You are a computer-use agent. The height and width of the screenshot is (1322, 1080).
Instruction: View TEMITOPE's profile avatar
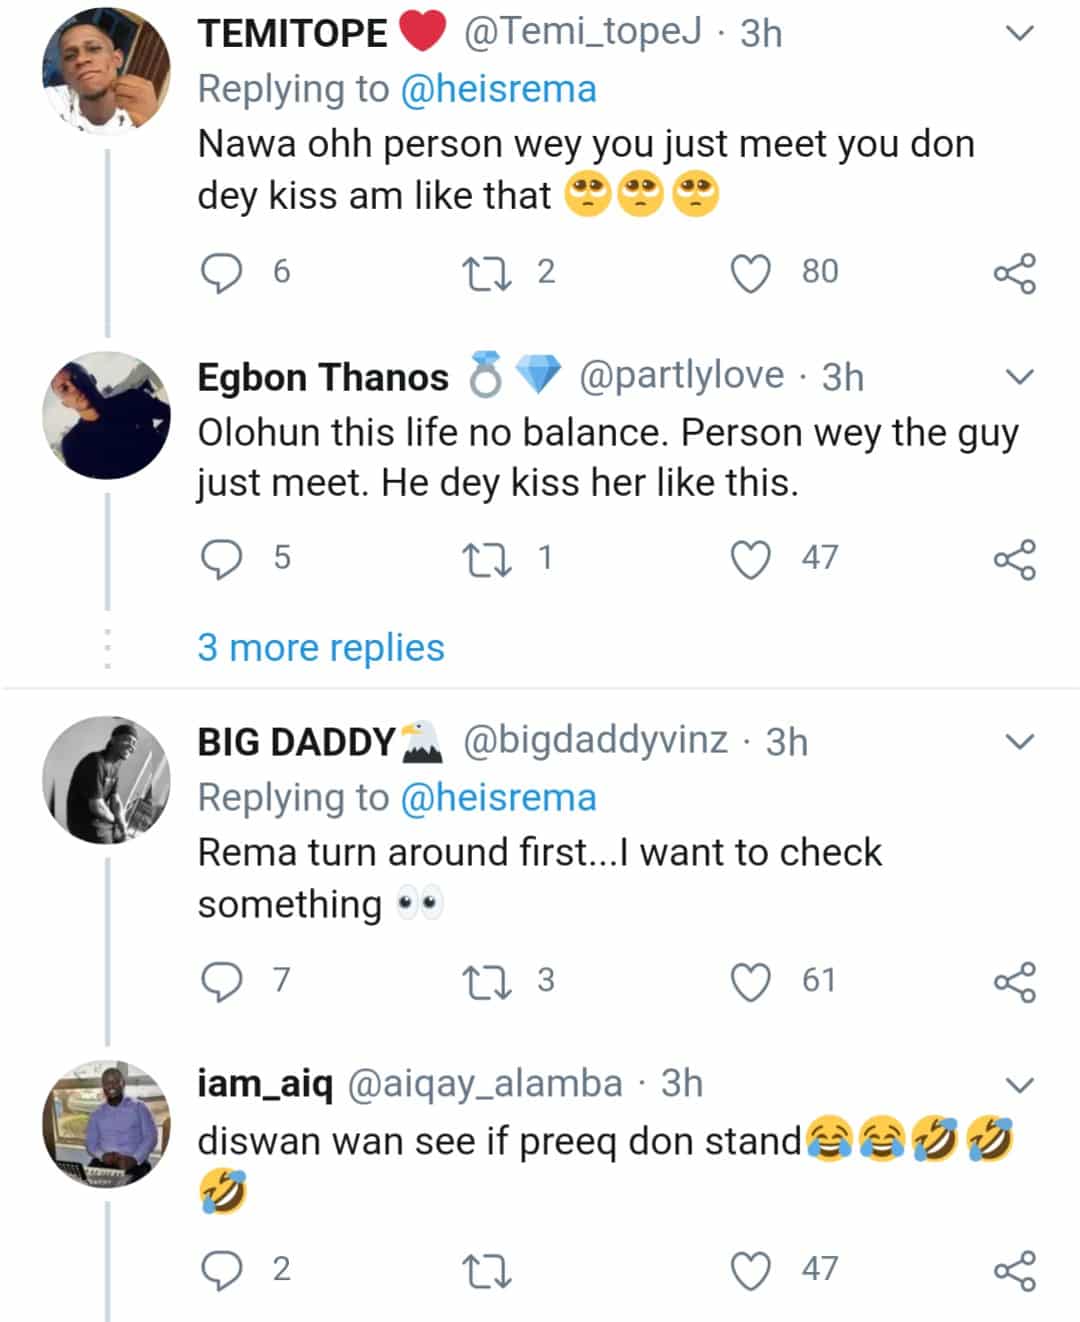tap(106, 71)
